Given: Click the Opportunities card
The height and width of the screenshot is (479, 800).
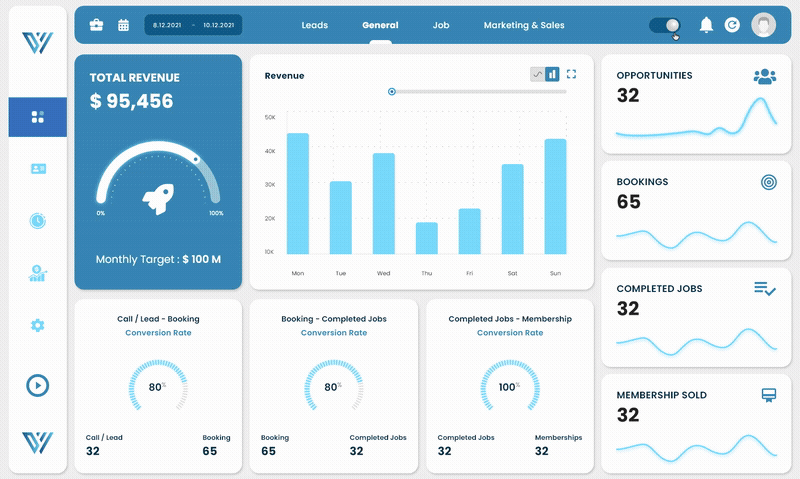Looking at the screenshot, I should (696, 104).
